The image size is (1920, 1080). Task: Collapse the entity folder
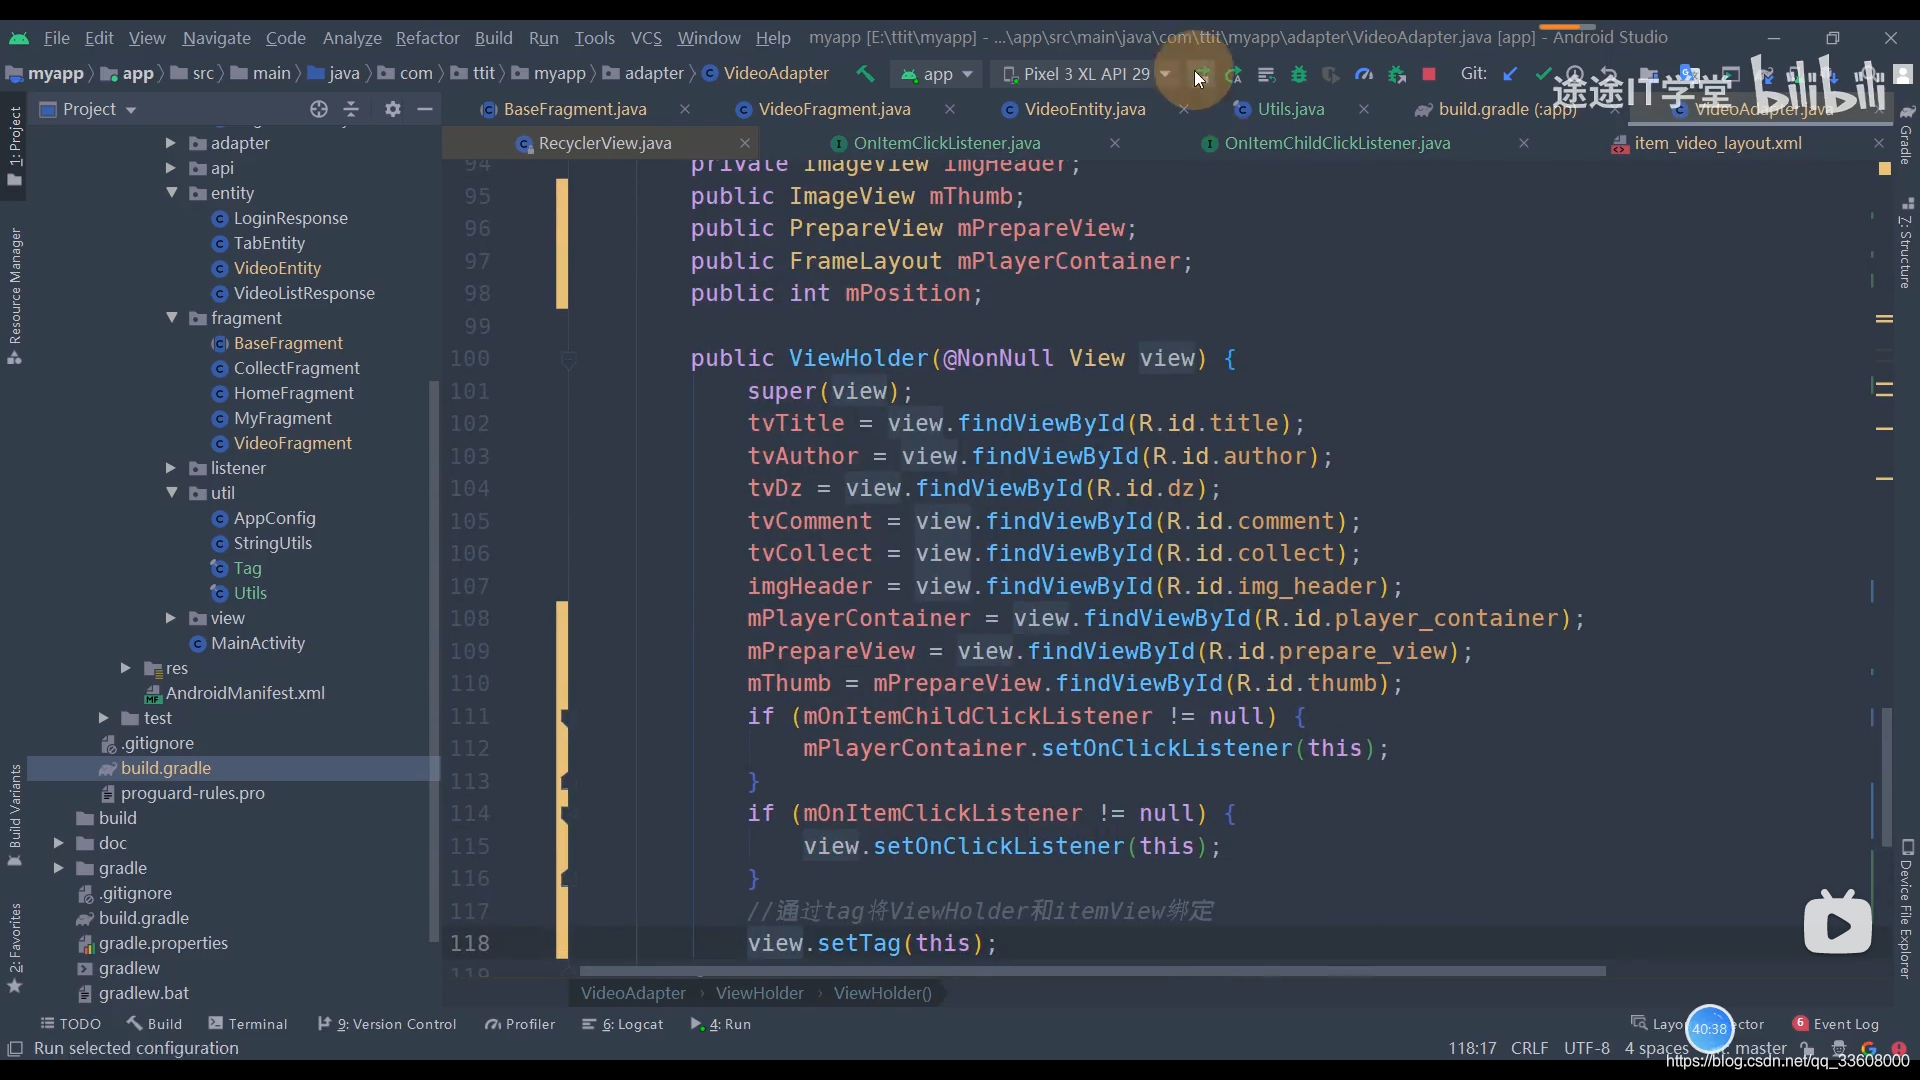(171, 193)
